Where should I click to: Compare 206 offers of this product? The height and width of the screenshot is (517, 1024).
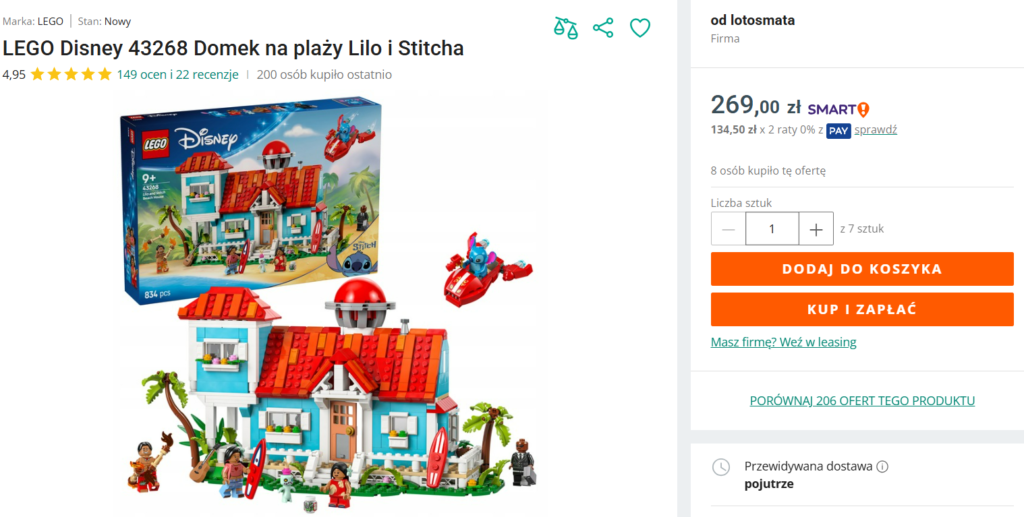coord(862,401)
